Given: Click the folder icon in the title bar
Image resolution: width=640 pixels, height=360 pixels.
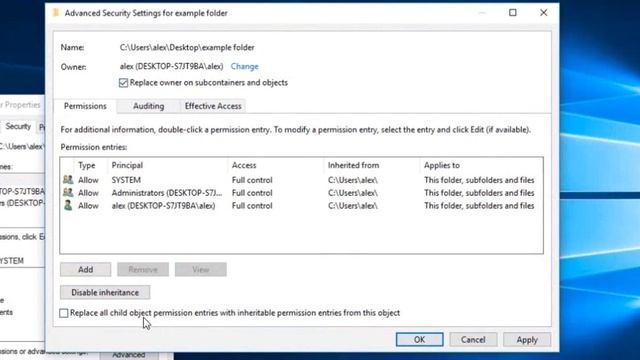Looking at the screenshot, I should (56, 13).
